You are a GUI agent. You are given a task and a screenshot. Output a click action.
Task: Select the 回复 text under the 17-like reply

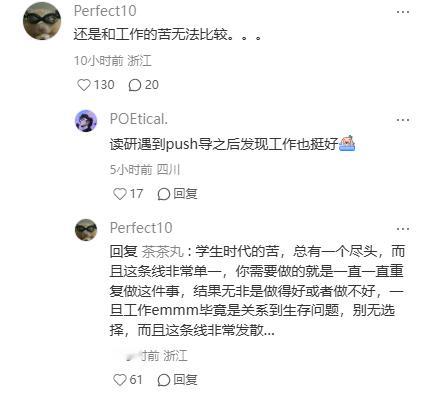tap(185, 194)
